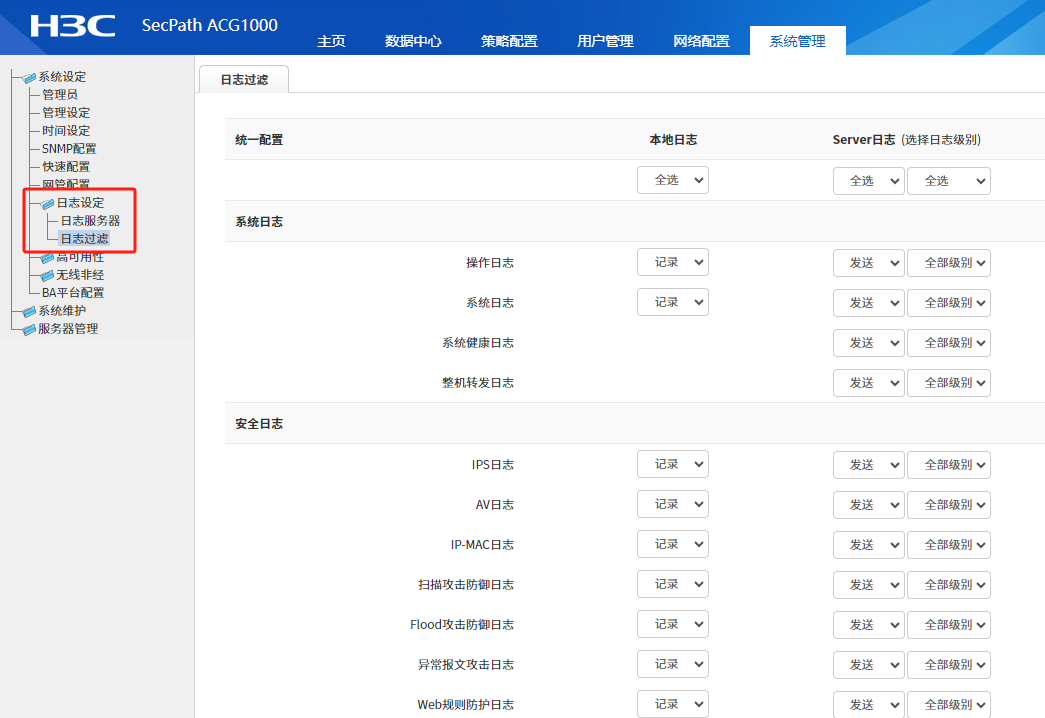Open 系统健康日志 全部级别 level dropdown
The image size is (1045, 718).
(x=948, y=343)
